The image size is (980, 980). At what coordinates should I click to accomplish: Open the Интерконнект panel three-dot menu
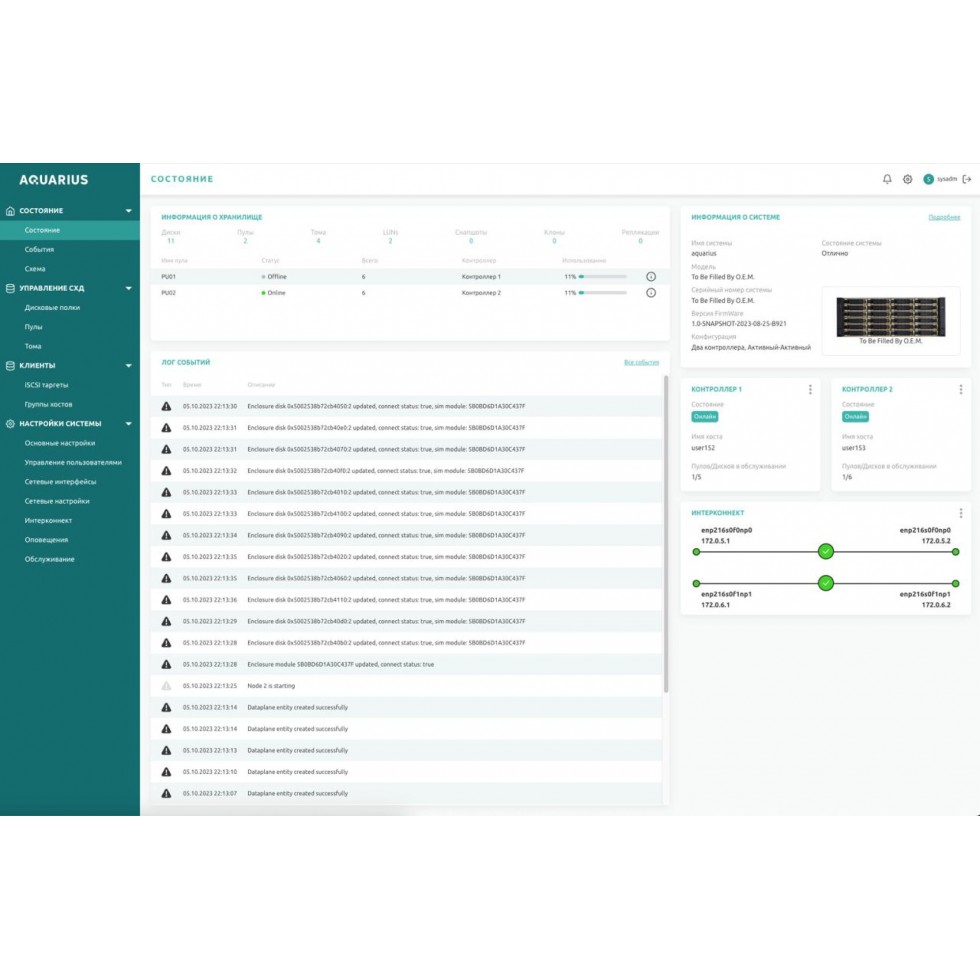pyautogui.click(x=961, y=512)
